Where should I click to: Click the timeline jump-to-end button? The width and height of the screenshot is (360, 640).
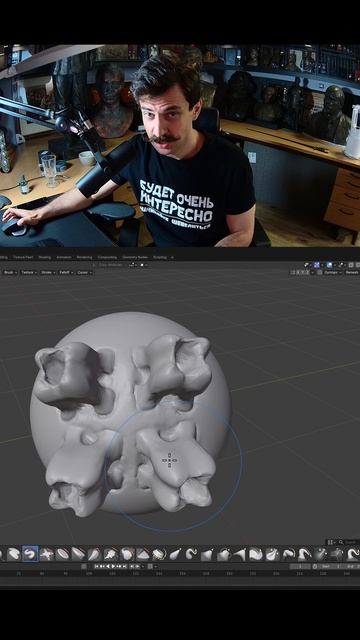point(124,566)
